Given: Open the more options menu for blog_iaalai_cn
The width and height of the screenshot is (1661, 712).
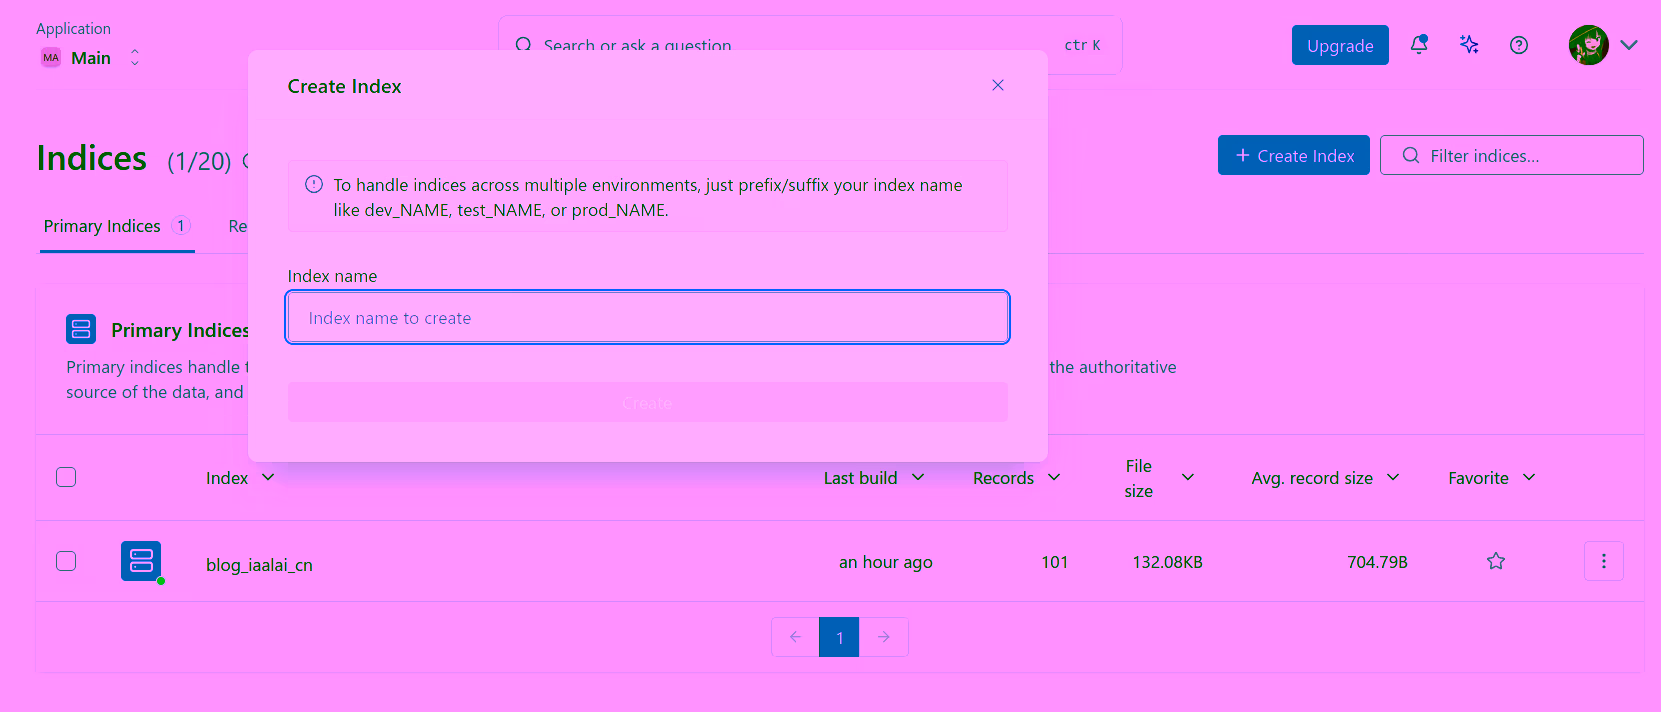Looking at the screenshot, I should pyautogui.click(x=1604, y=561).
